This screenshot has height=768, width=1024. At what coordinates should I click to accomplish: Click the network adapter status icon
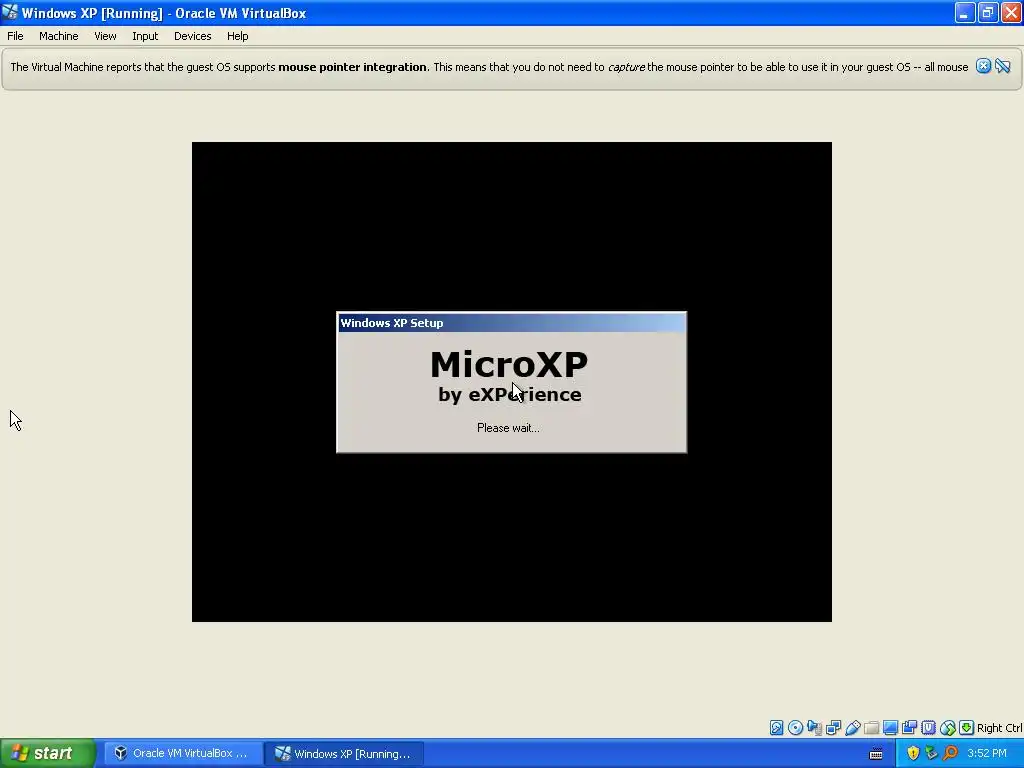point(833,728)
